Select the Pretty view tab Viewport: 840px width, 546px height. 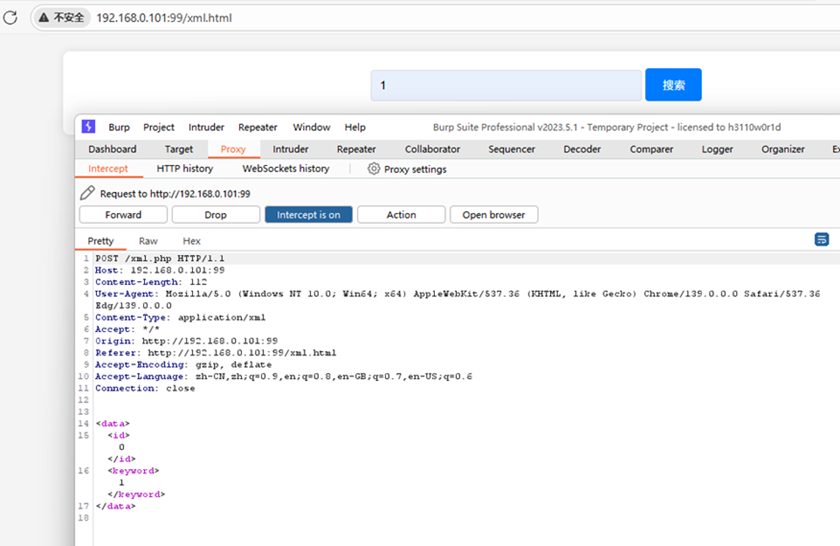(101, 241)
